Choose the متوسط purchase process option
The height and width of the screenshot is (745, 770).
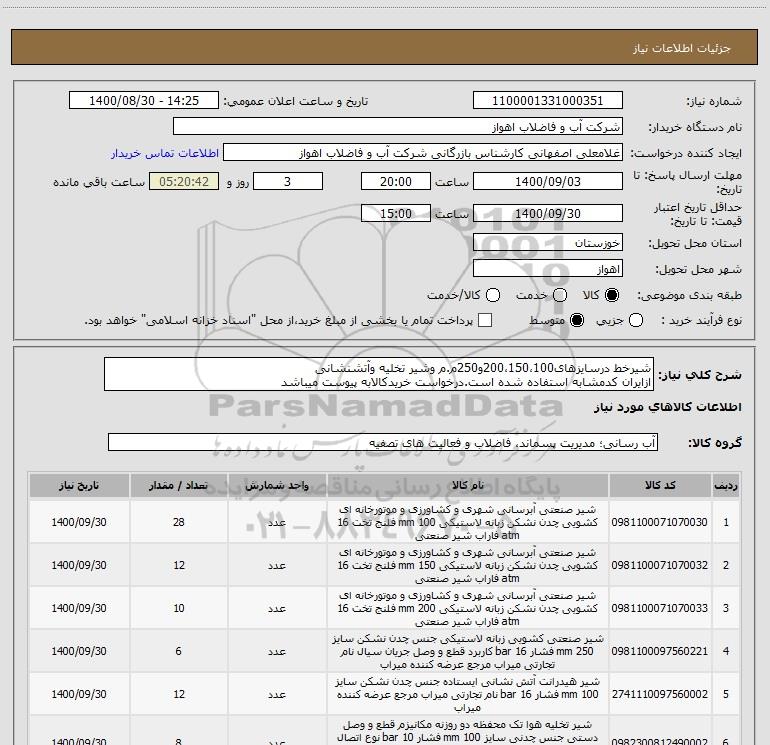(x=577, y=320)
